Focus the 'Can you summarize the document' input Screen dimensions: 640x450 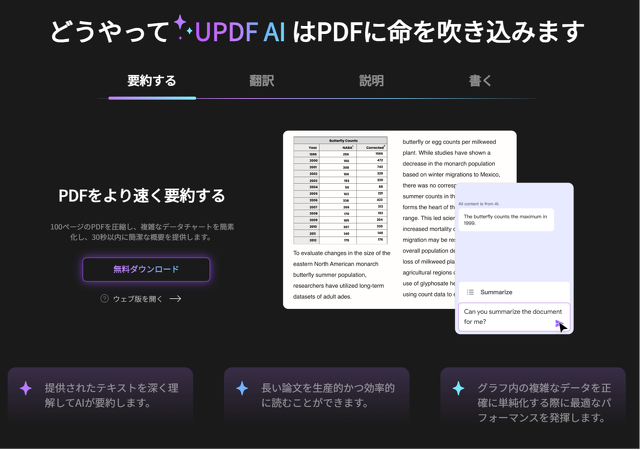click(514, 317)
